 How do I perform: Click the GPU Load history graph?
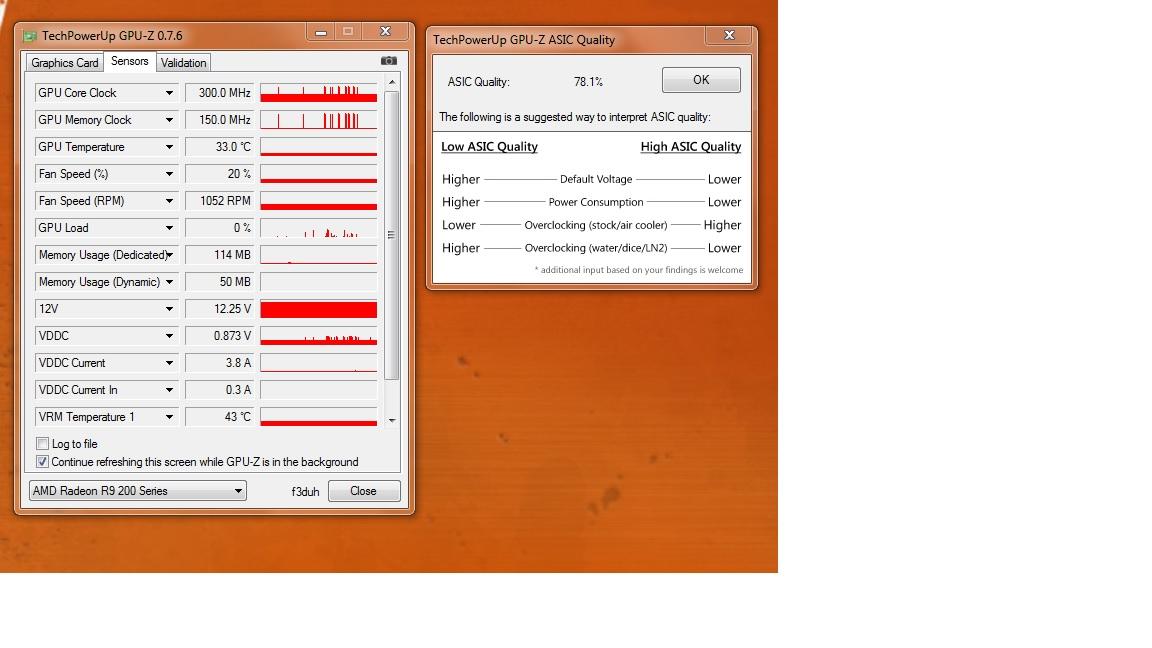tap(319, 228)
